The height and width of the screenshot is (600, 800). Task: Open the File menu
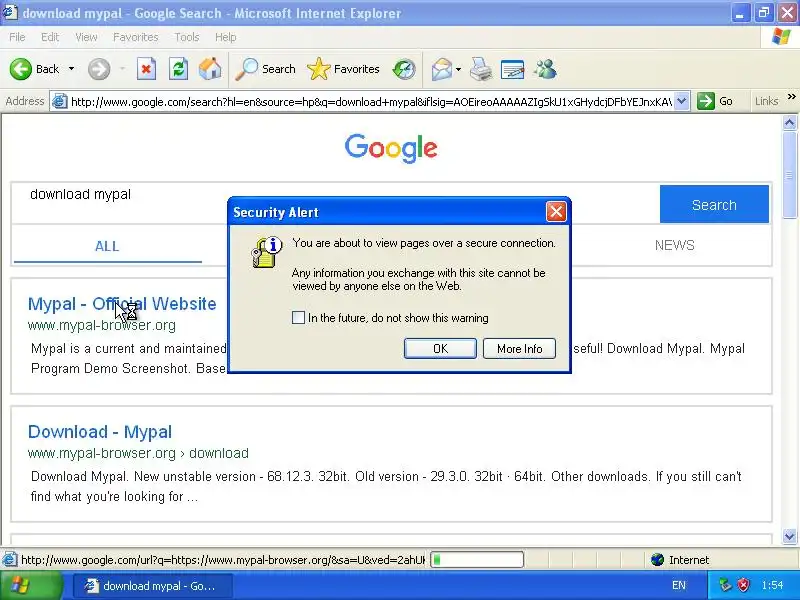(x=17, y=37)
